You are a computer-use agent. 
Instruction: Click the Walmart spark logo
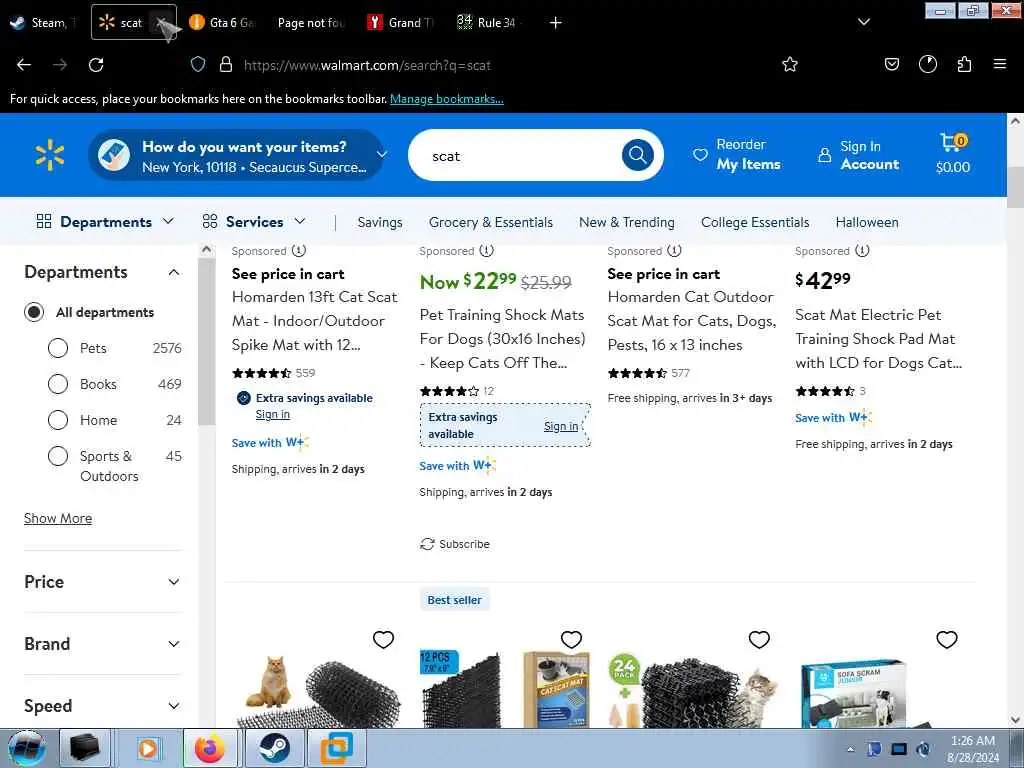[x=50, y=155]
